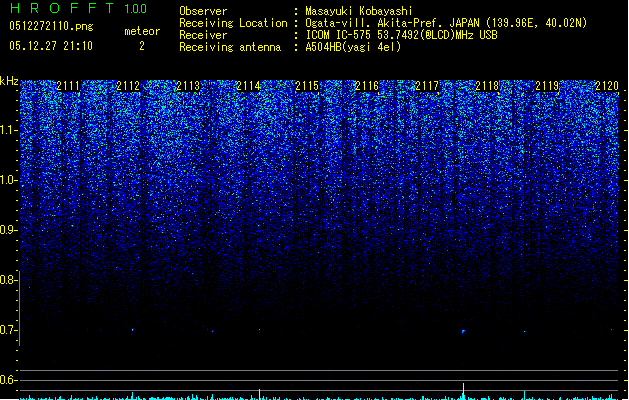Click the HROFFT title text
Viewport: 629px width, 400px height.
pyautogui.click(x=62, y=8)
